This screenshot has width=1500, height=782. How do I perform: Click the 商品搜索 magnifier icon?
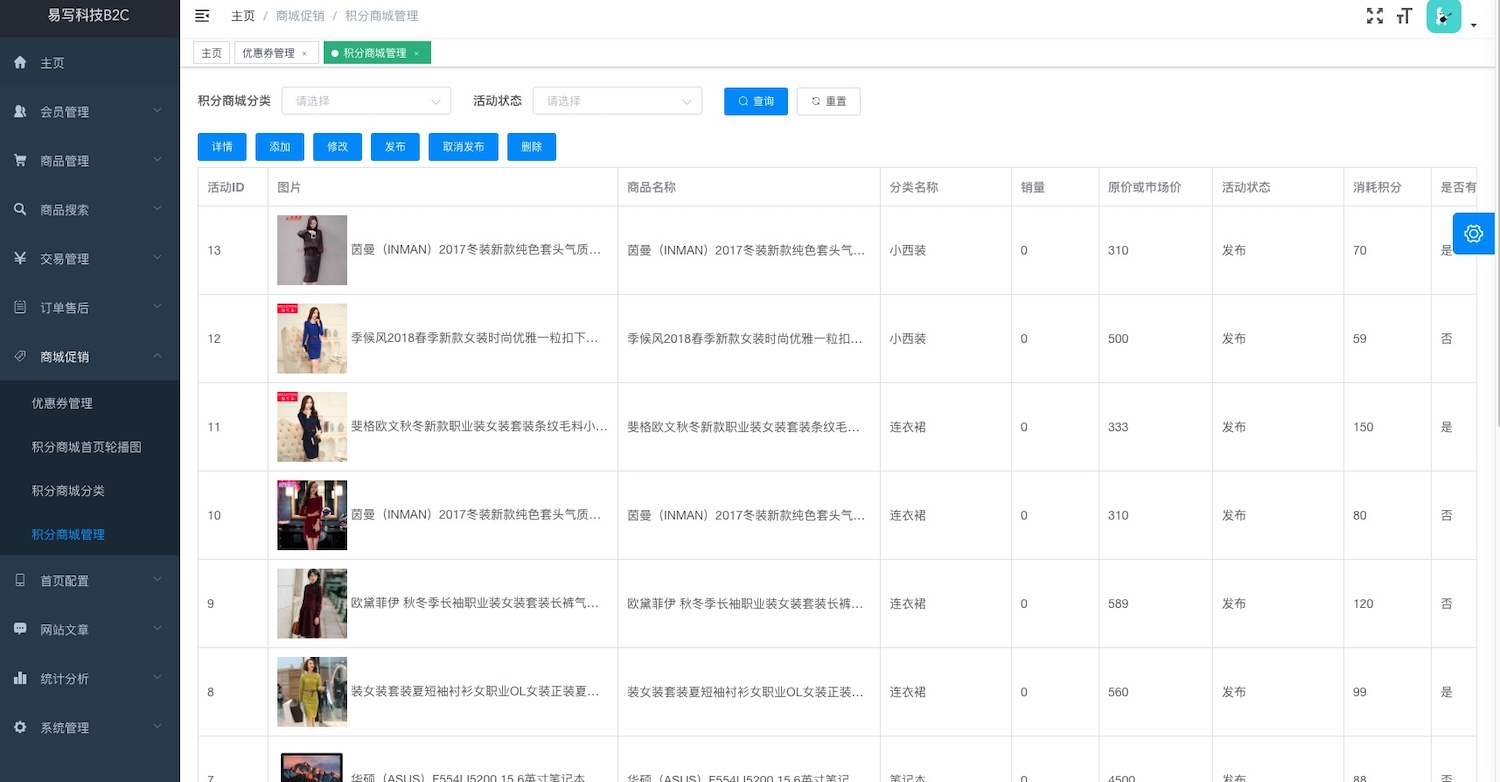coord(20,210)
